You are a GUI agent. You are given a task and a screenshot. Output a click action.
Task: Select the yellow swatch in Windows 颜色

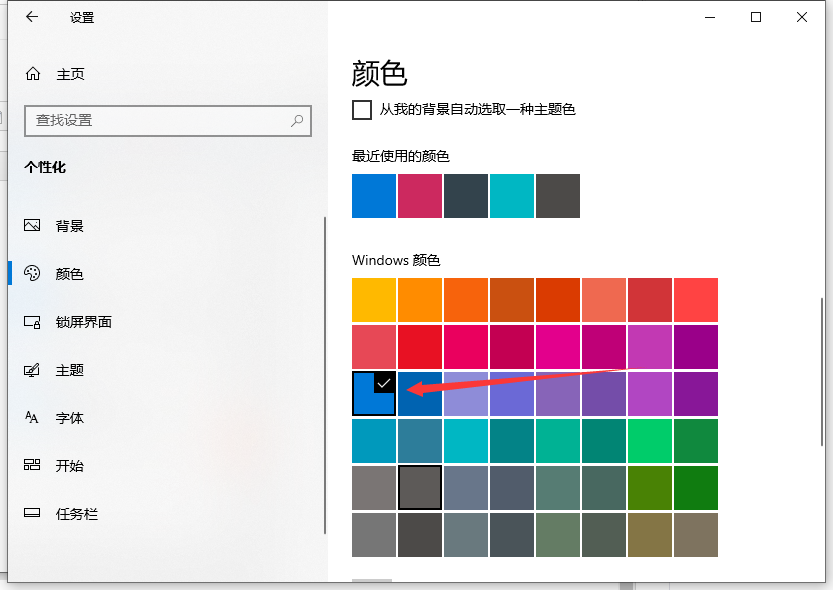[374, 299]
